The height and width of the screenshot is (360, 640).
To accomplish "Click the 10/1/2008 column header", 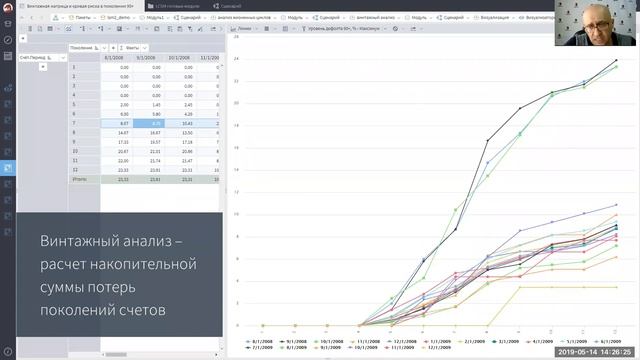I will tap(180, 58).
